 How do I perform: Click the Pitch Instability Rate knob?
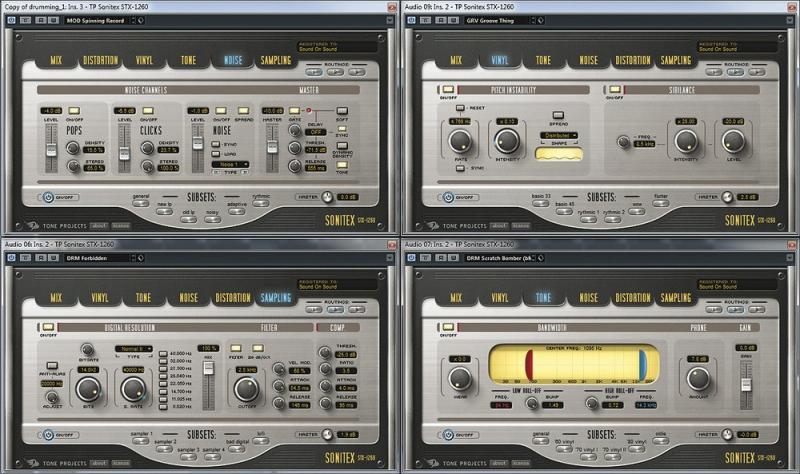coord(460,141)
